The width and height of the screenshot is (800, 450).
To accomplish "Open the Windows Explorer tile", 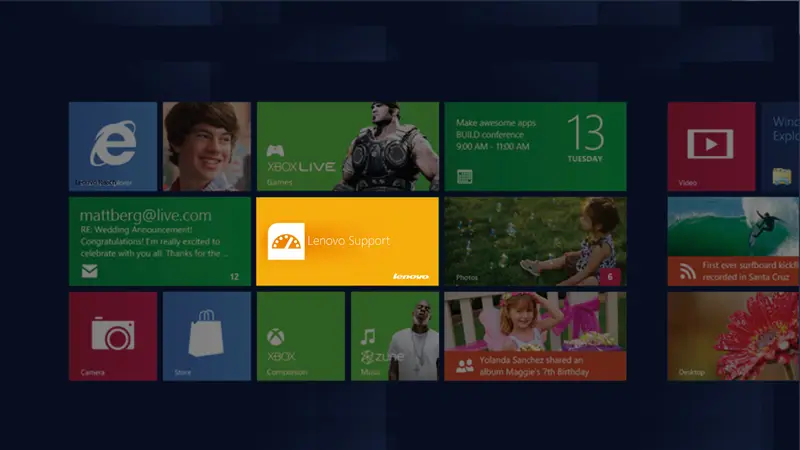I will coord(781,146).
